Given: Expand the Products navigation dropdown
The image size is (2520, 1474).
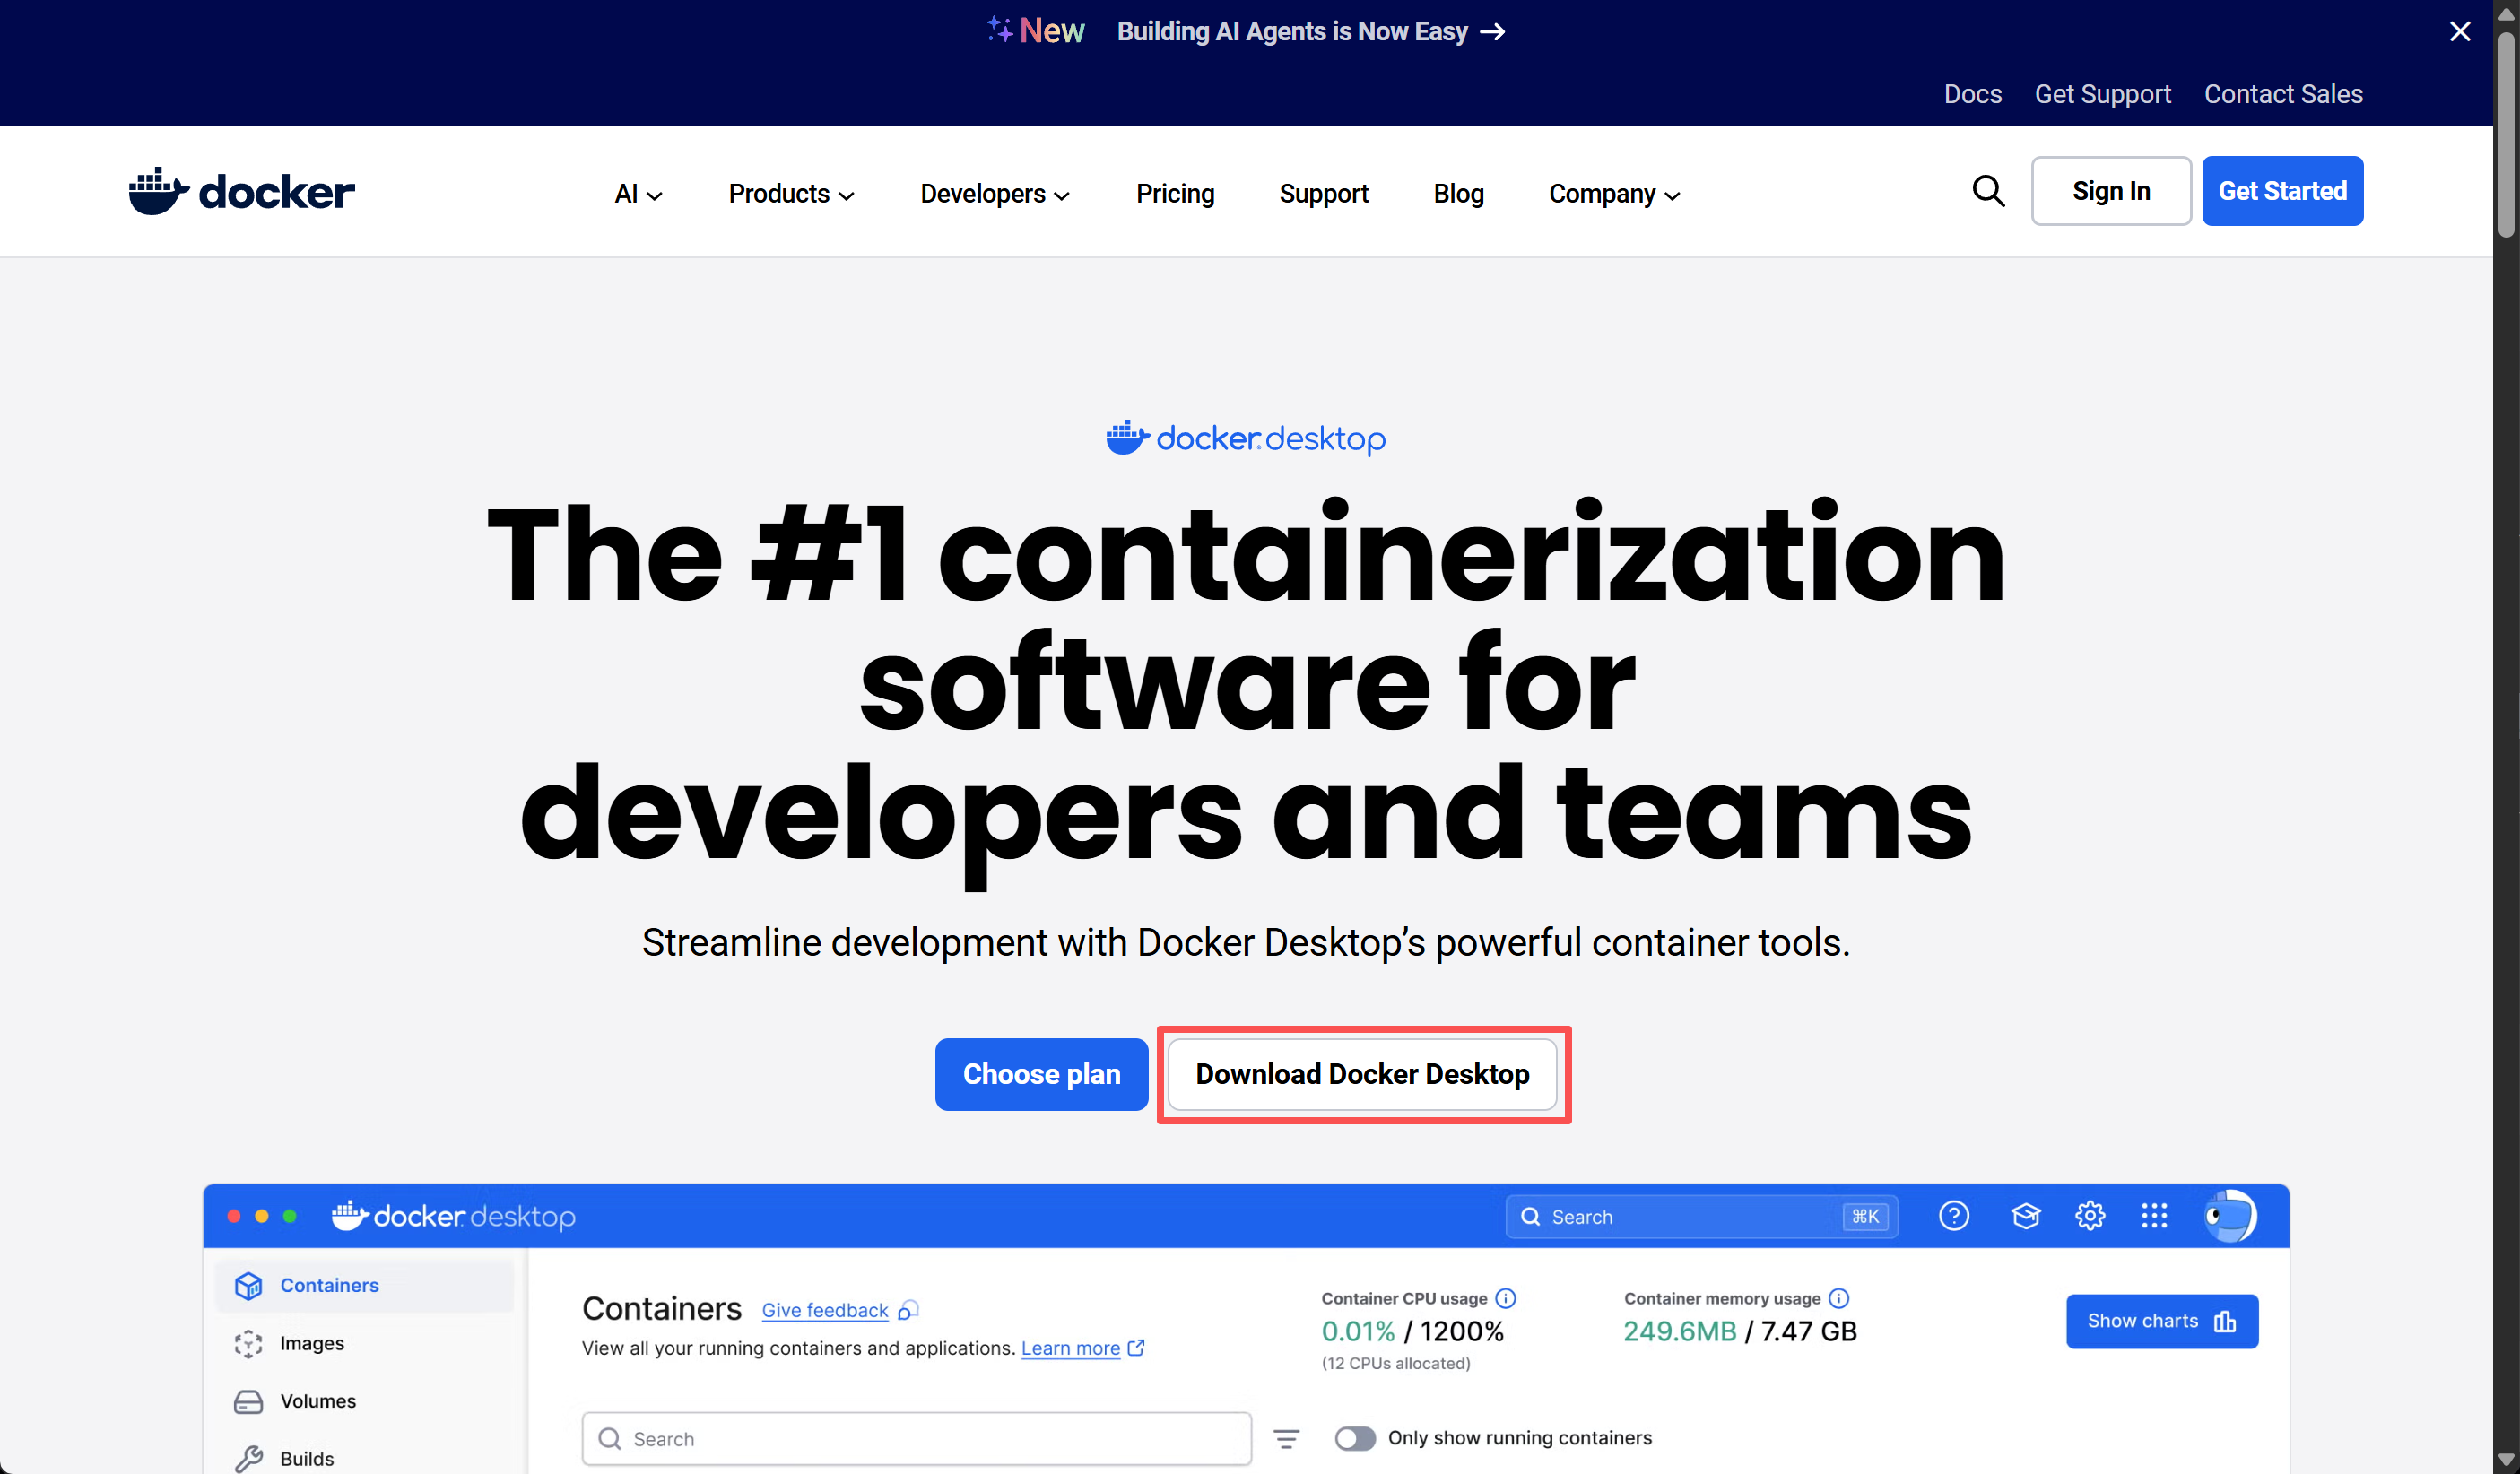Looking at the screenshot, I should 791,194.
